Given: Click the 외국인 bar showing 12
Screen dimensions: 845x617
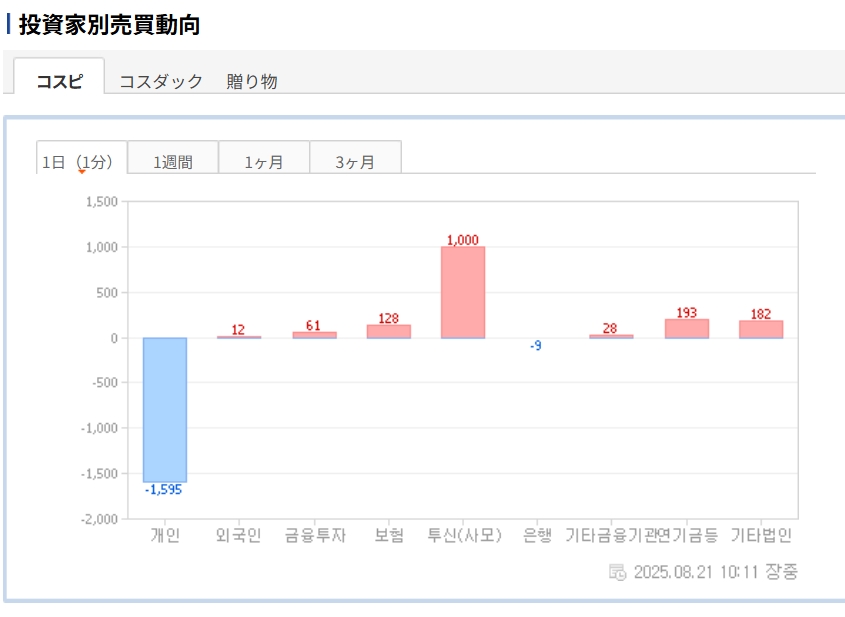Looking at the screenshot, I should click(x=239, y=337).
